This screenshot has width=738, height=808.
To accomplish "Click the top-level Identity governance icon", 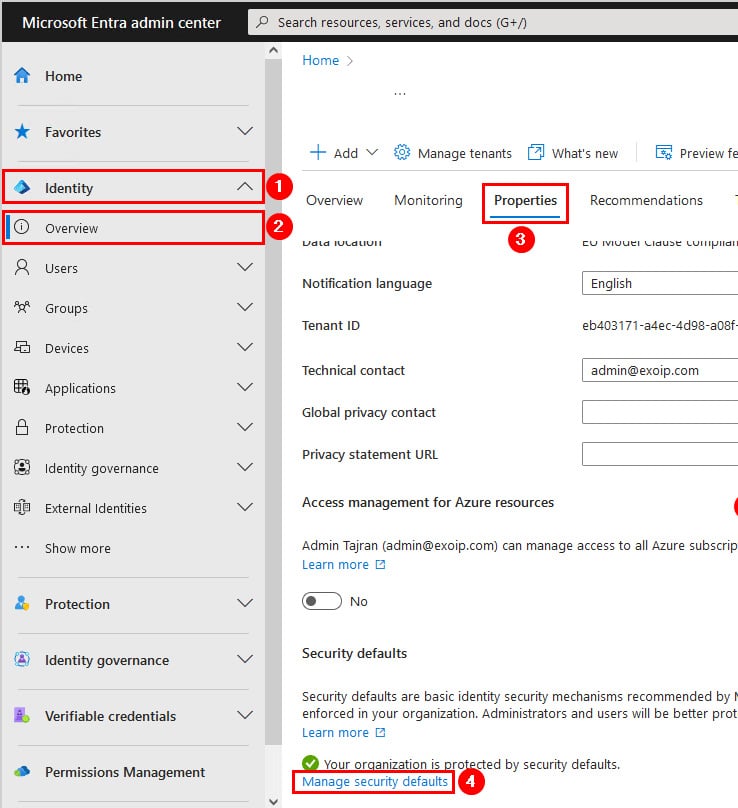I will pos(22,659).
